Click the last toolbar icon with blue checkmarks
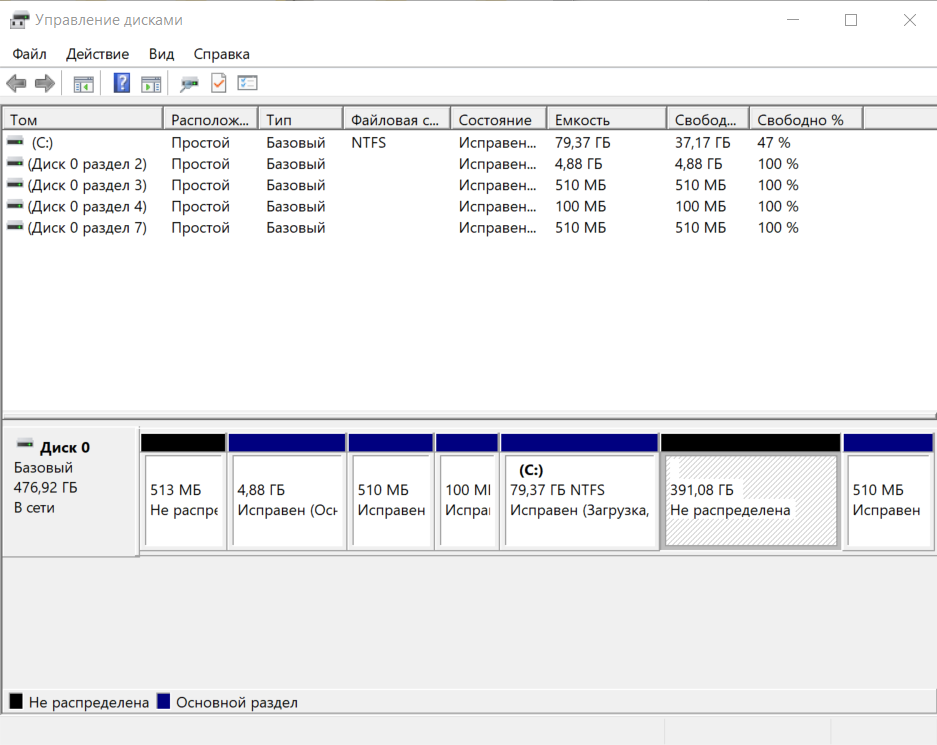This screenshot has height=745, width=937. 247,83
